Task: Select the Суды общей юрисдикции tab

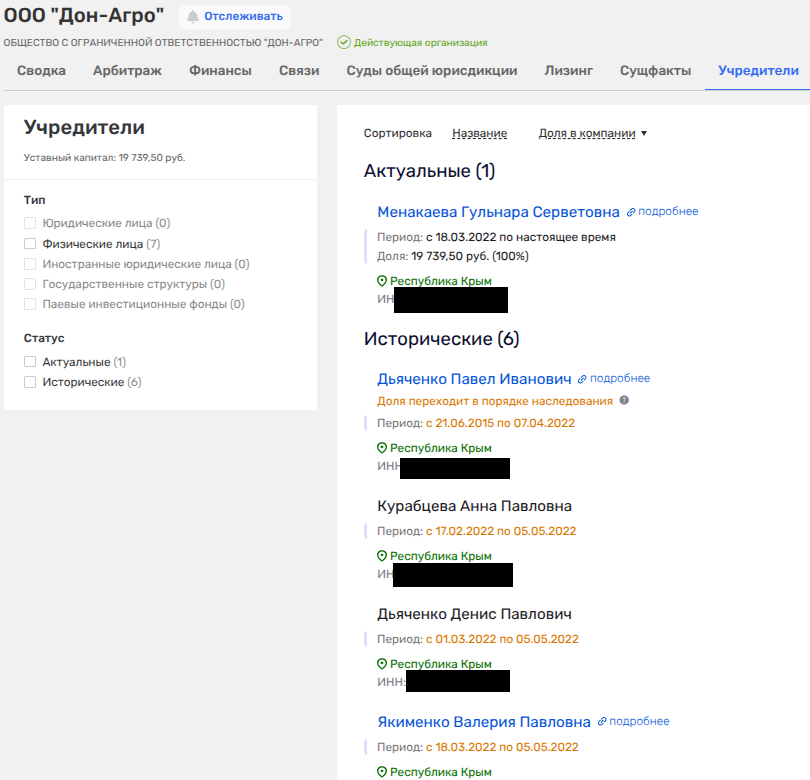Action: pyautogui.click(x=431, y=71)
